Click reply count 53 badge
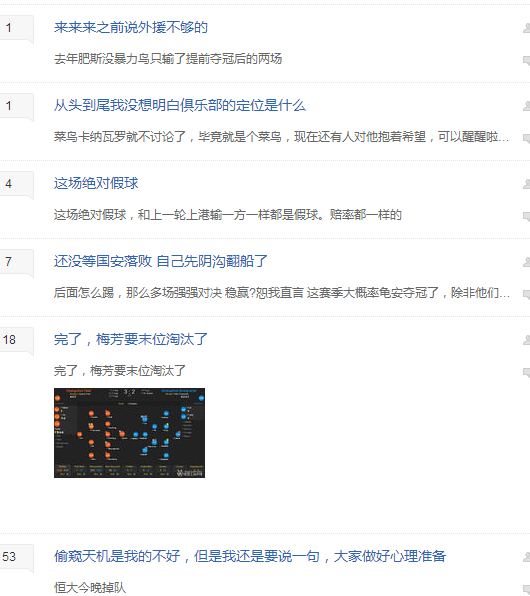 15,557
